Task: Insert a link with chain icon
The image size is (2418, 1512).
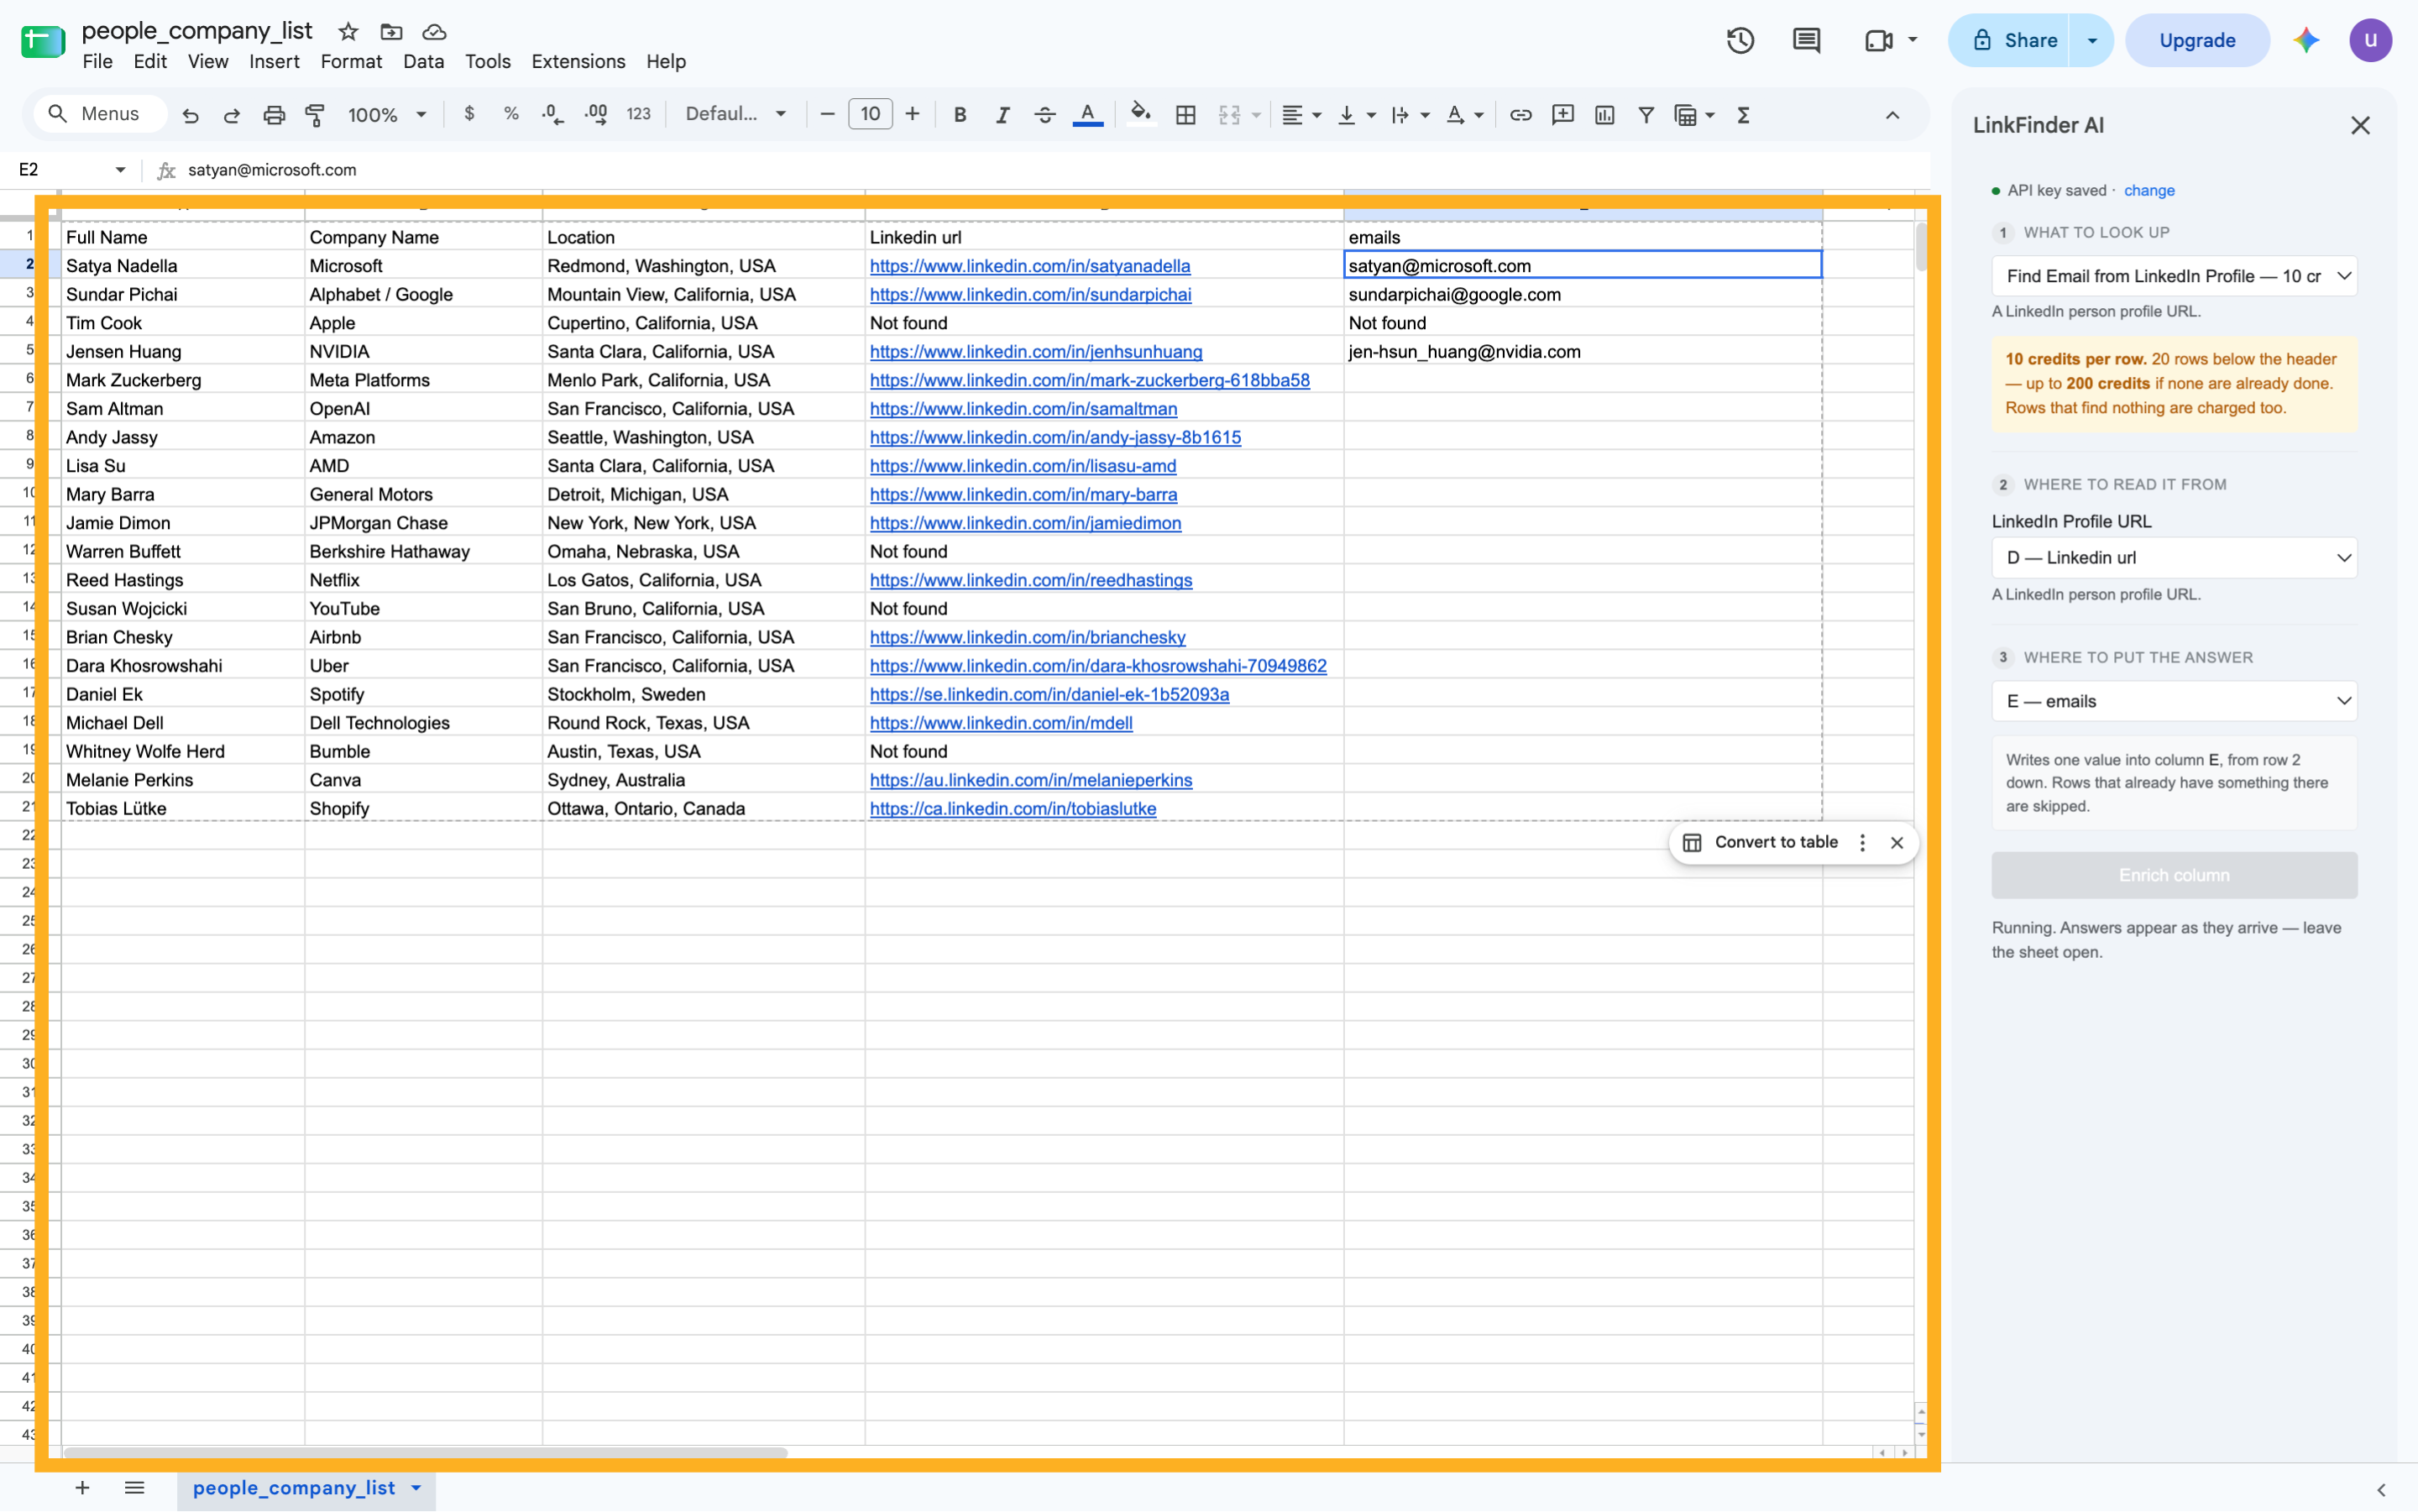Action: (x=1520, y=115)
